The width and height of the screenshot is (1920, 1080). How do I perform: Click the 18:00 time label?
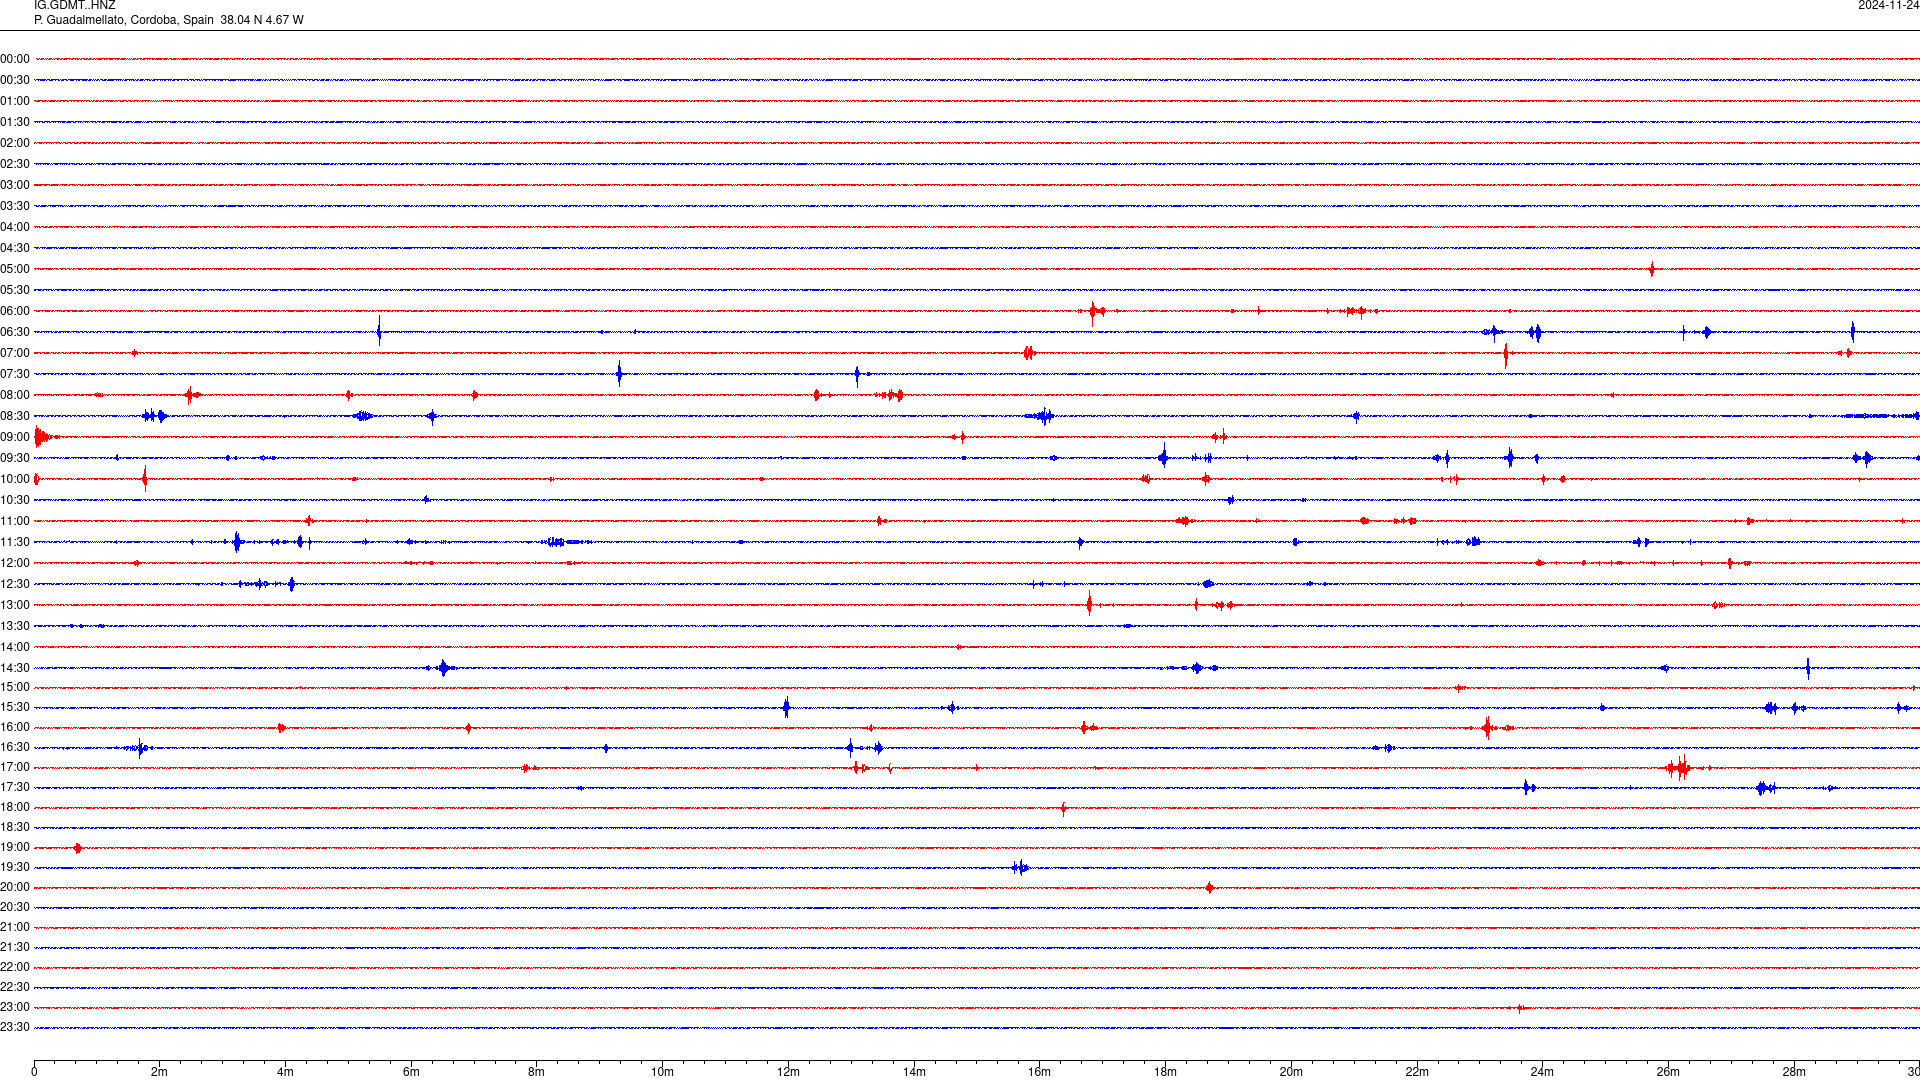point(15,807)
